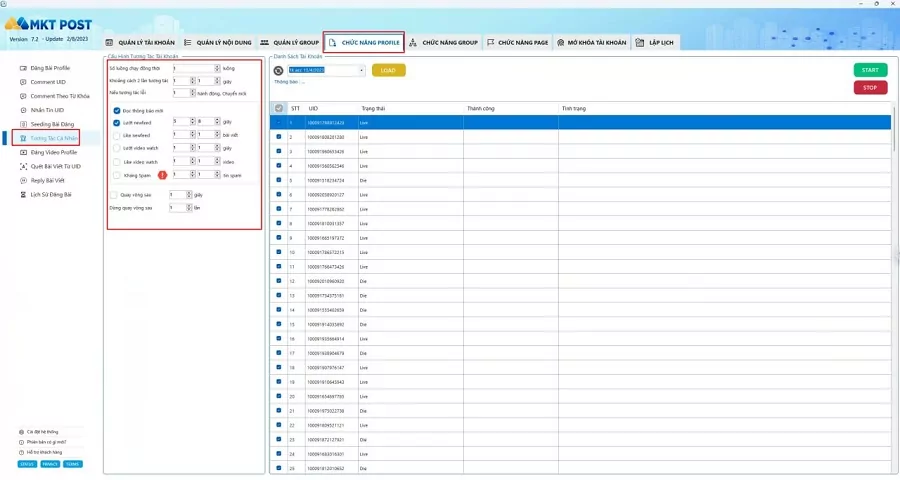
Task: Toggle select-all checkbox in table header
Action: coord(279,108)
